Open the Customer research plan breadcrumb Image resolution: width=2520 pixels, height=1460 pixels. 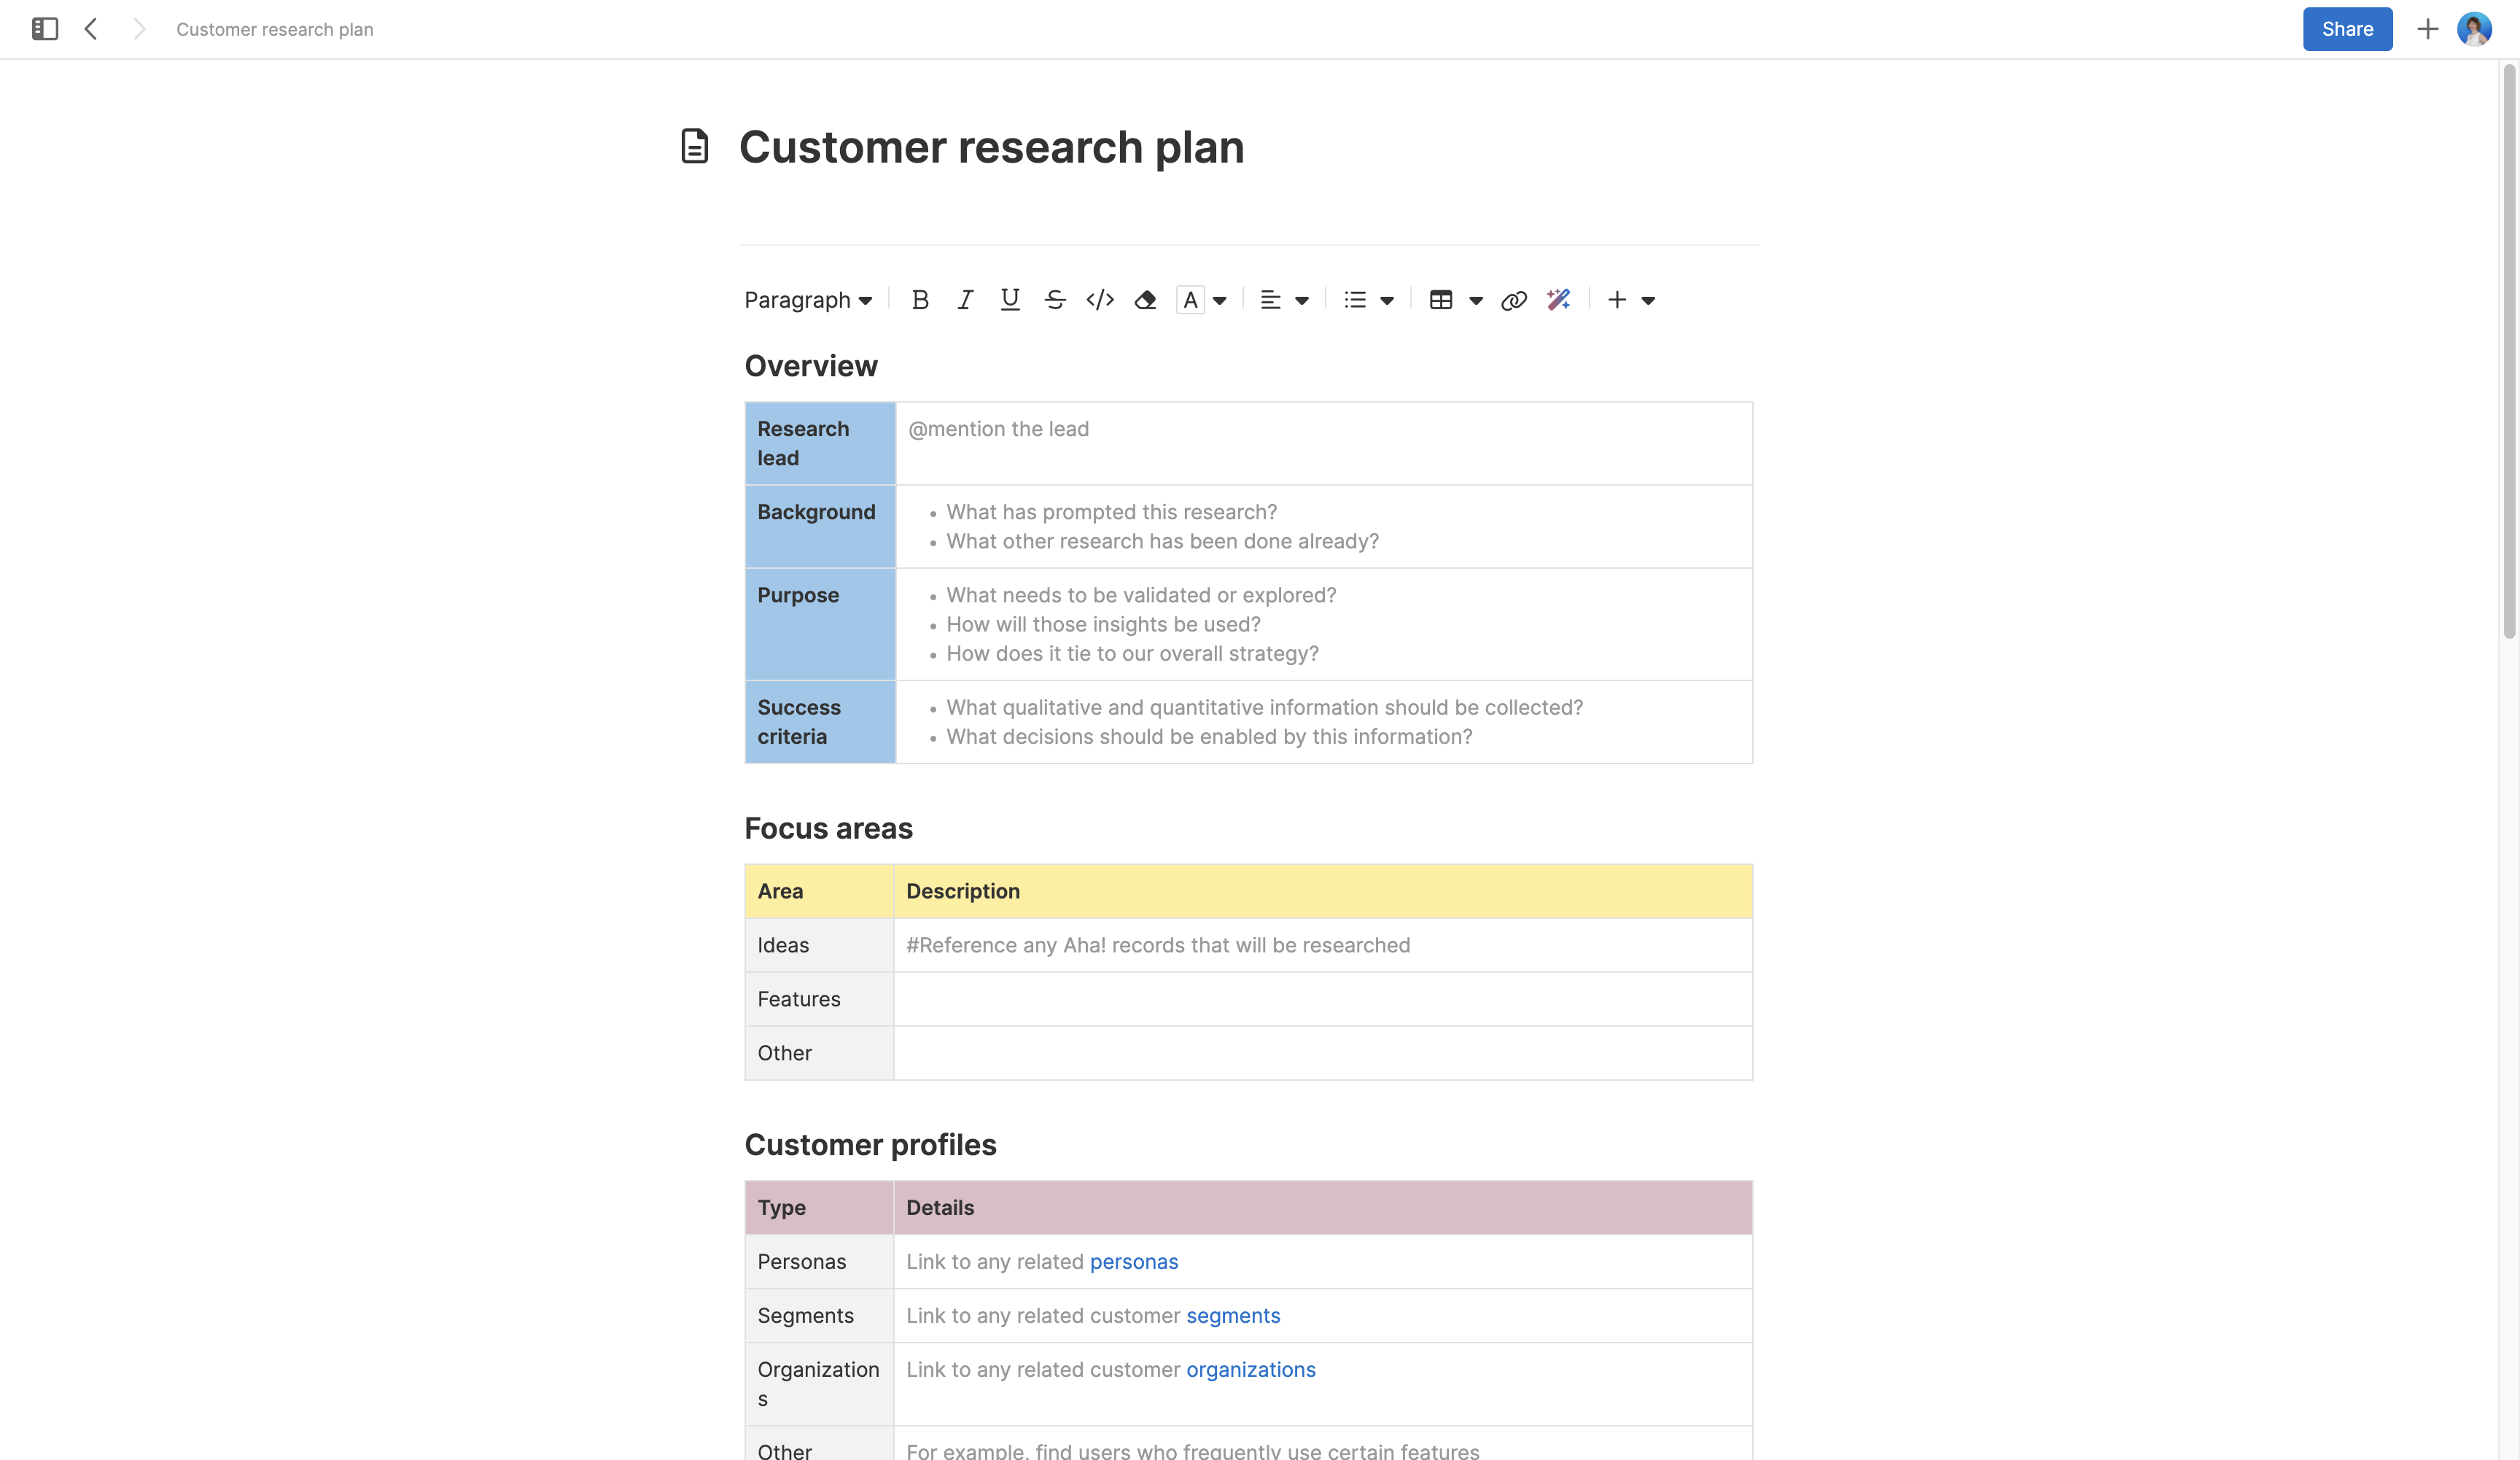click(x=274, y=29)
